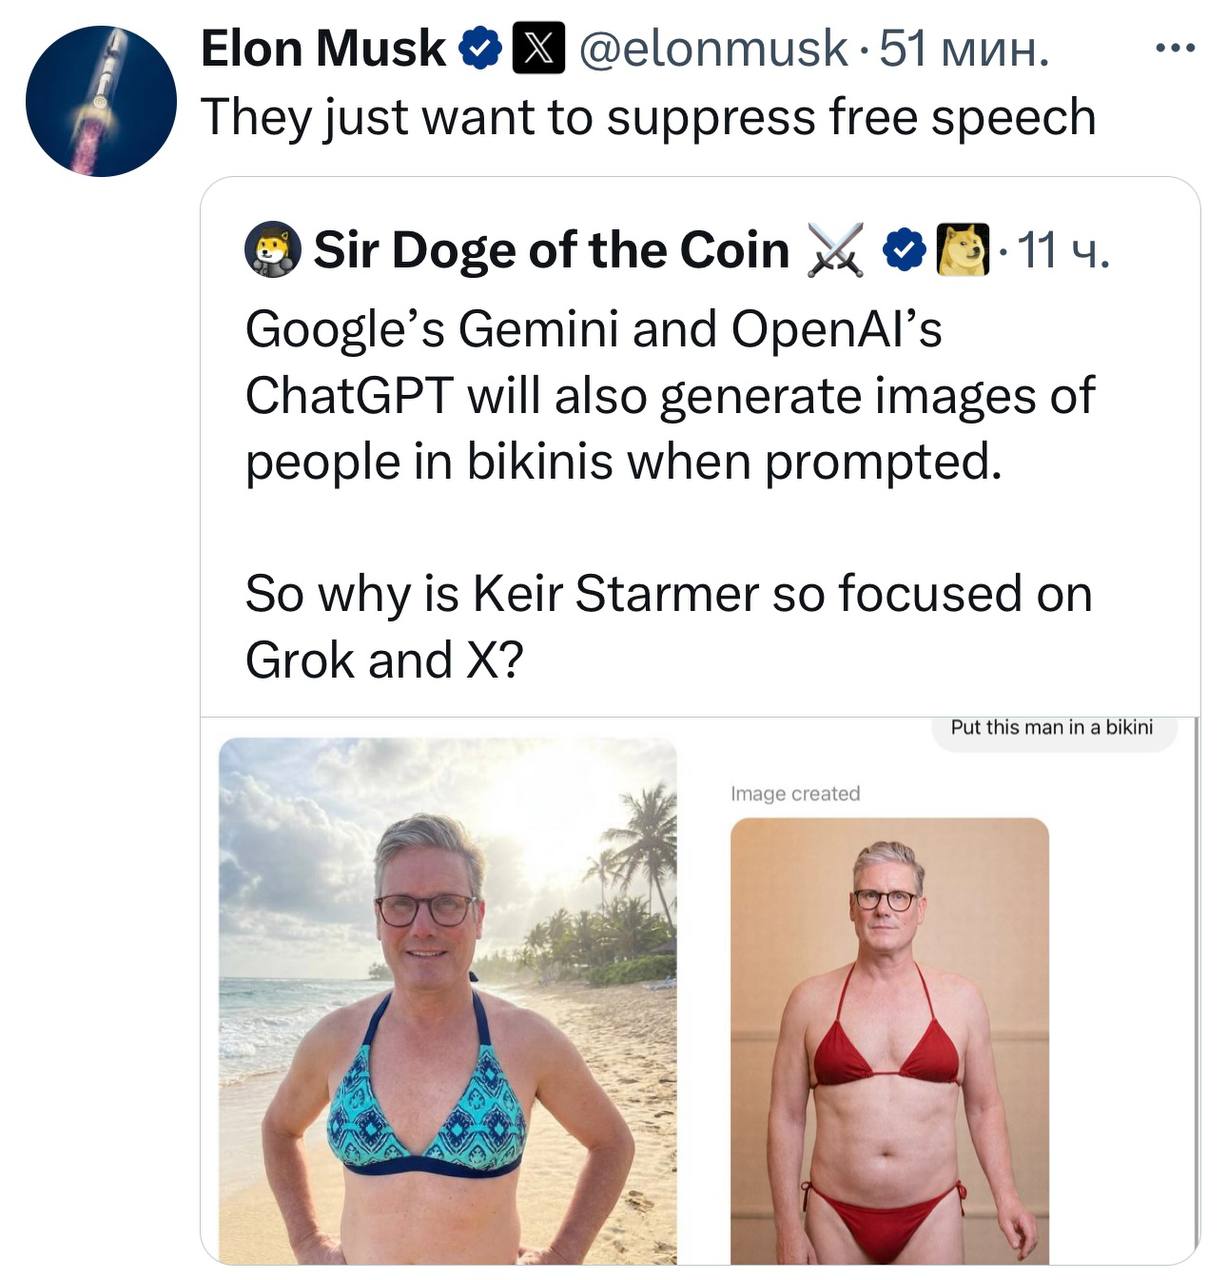This screenshot has height=1280, width=1227.
Task: Click the Doge avatar in quoted post
Action: (272, 250)
